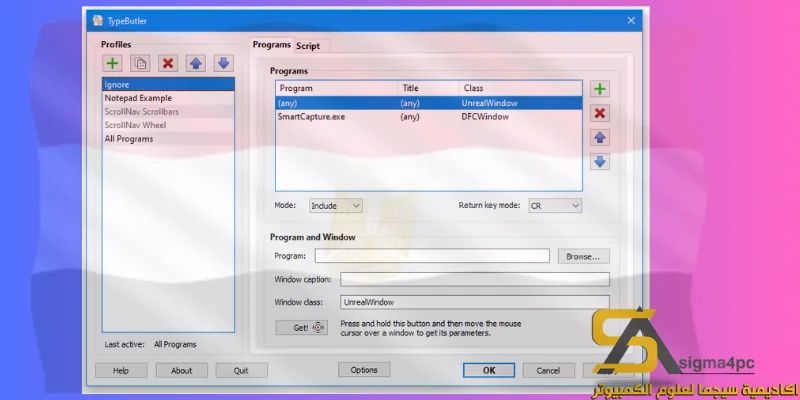Select the Ignore profile

tap(168, 85)
